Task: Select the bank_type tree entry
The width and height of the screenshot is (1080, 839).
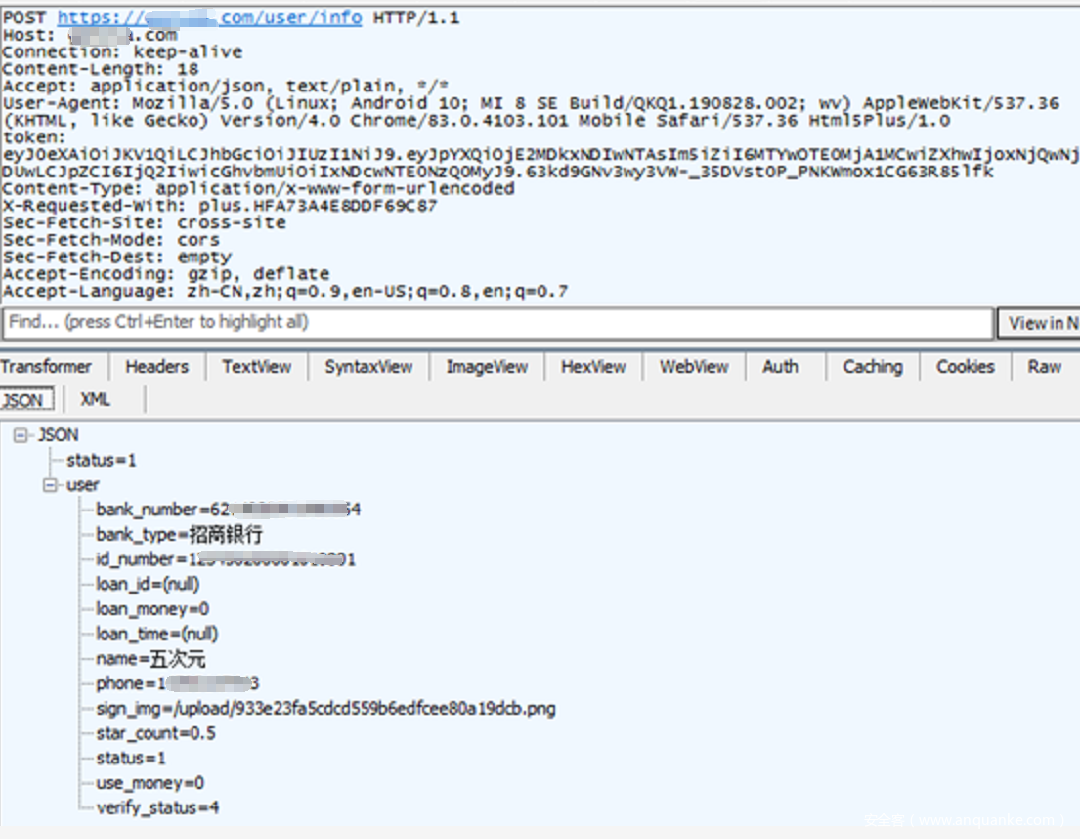Action: (179, 535)
